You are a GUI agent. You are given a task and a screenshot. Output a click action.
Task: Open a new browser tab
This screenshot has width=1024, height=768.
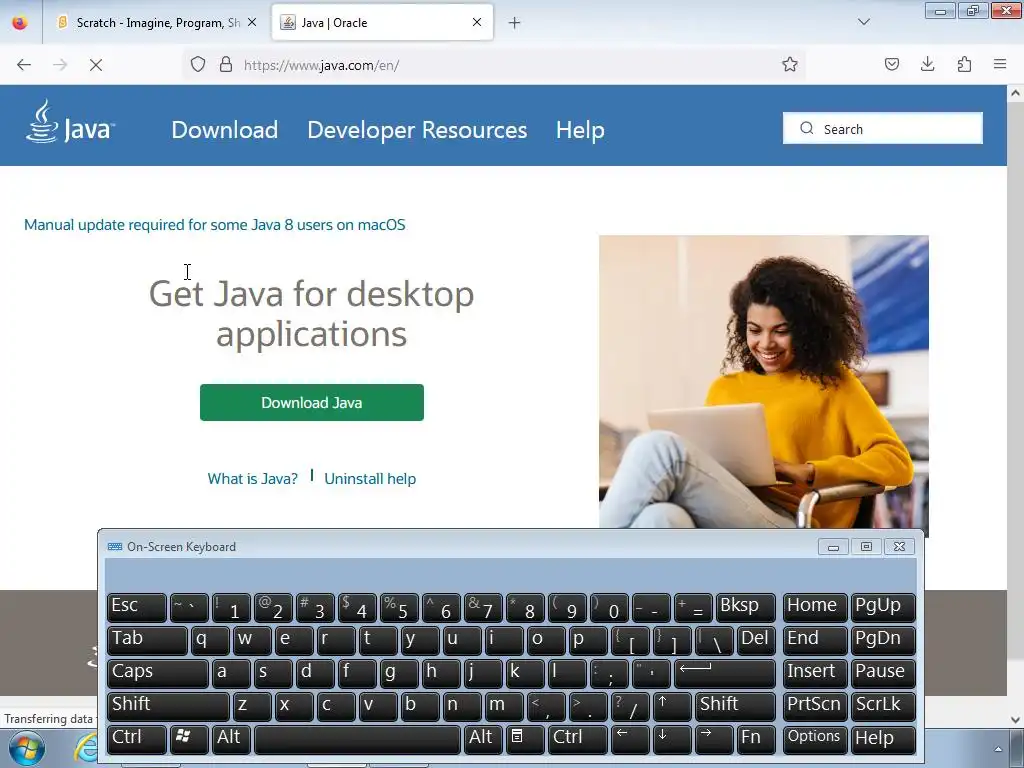[515, 23]
